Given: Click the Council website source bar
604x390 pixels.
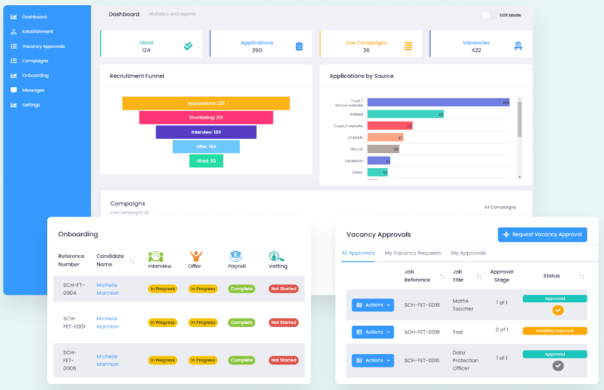Looking at the screenshot, I should tap(390, 126).
